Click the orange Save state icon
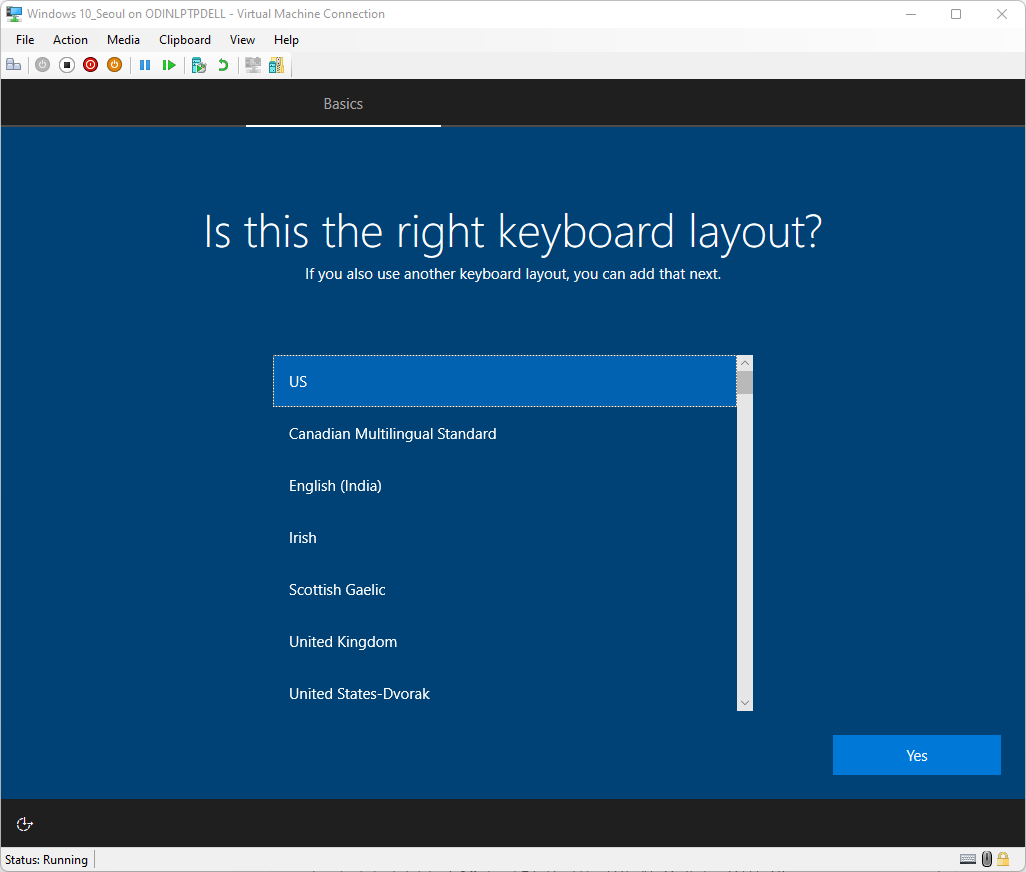 pos(115,65)
